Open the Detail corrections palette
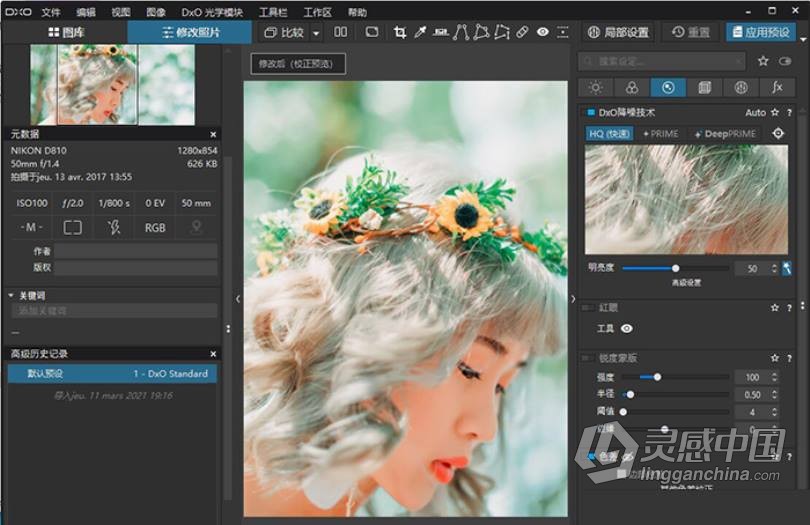This screenshot has width=810, height=525. [x=668, y=88]
